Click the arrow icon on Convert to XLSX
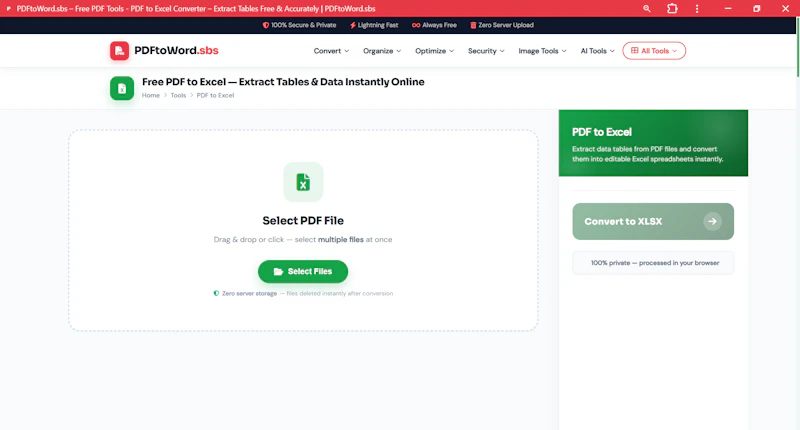Viewport: 800px width, 430px height. coord(712,221)
